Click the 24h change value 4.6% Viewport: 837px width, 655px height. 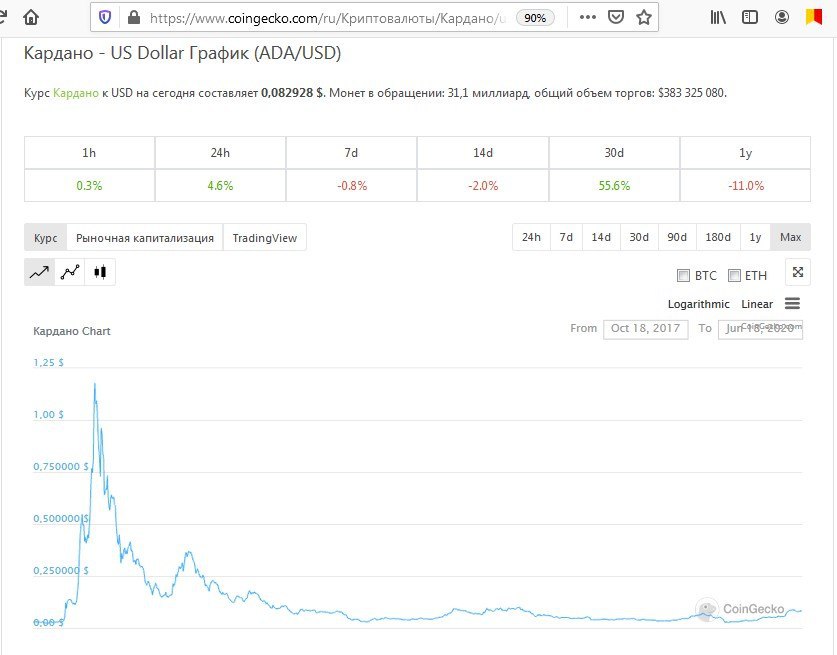[220, 186]
